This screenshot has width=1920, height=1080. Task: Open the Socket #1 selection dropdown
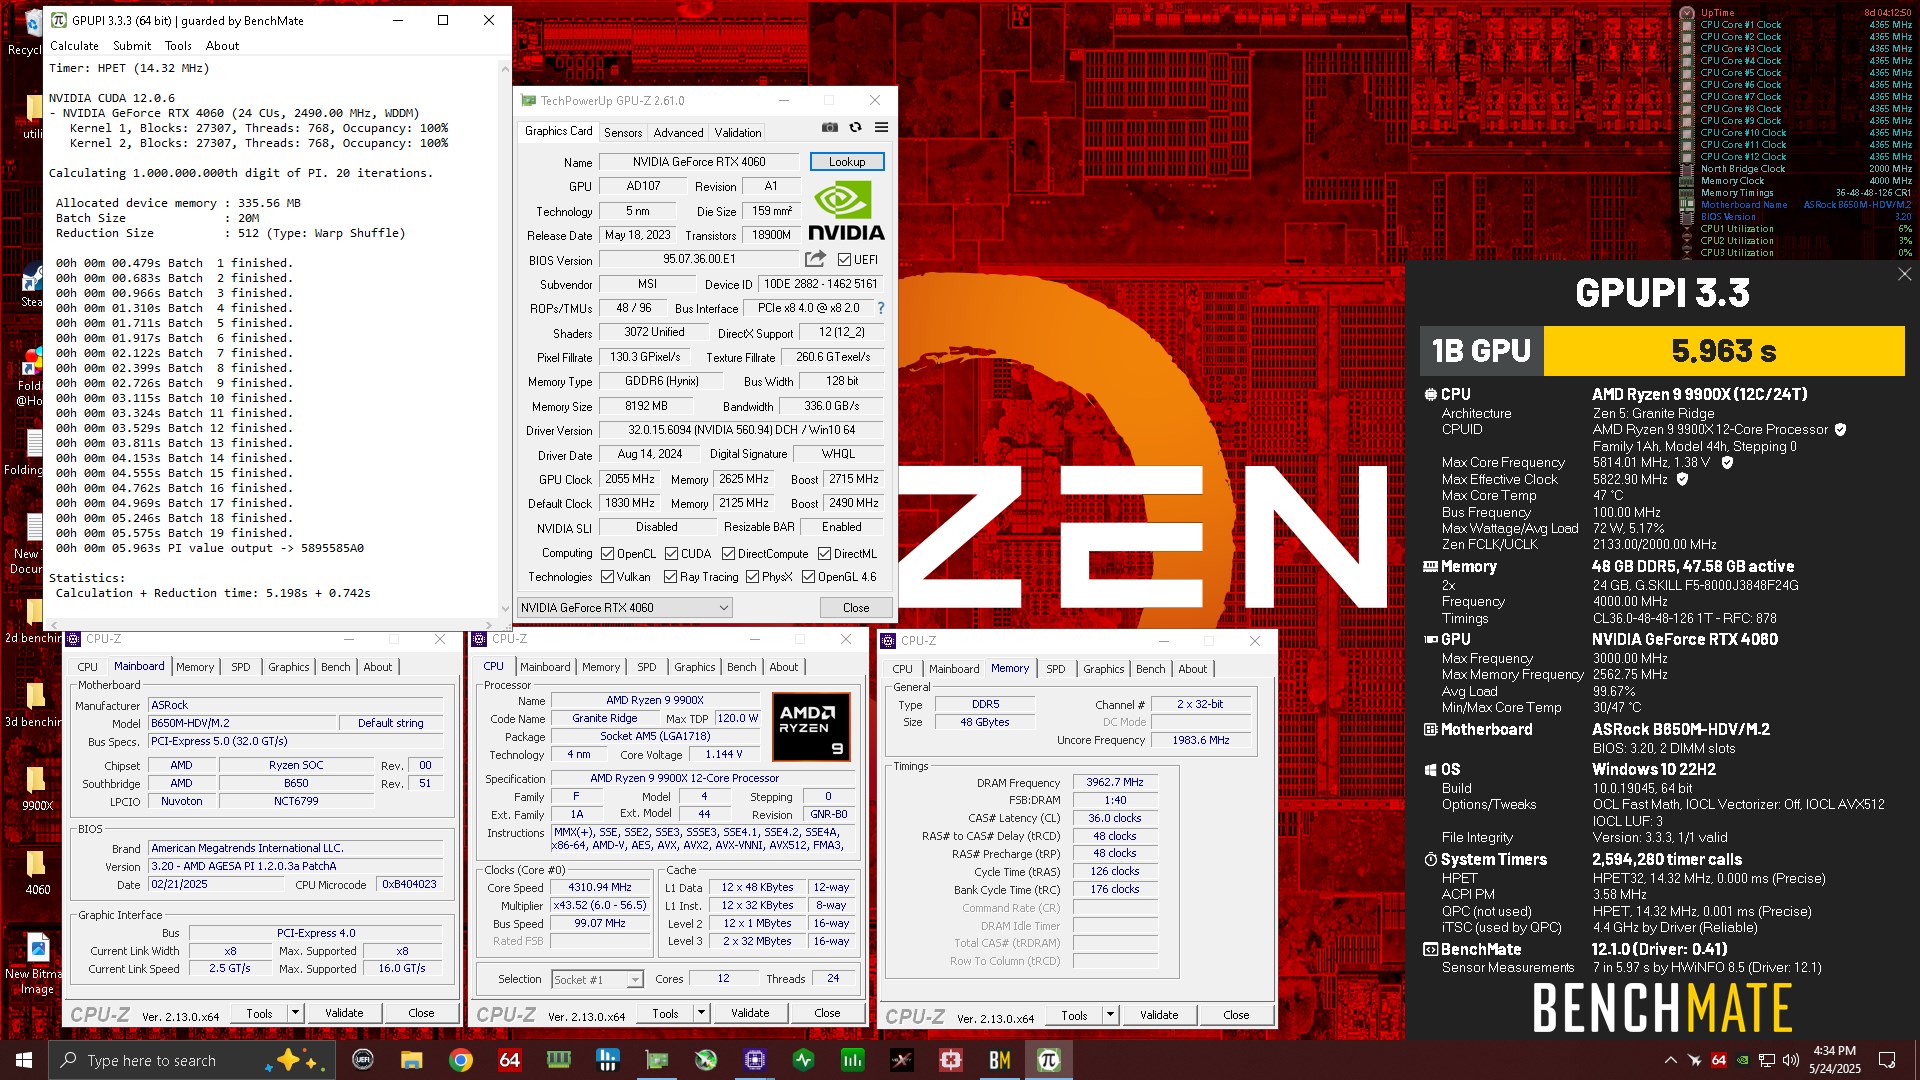[597, 980]
